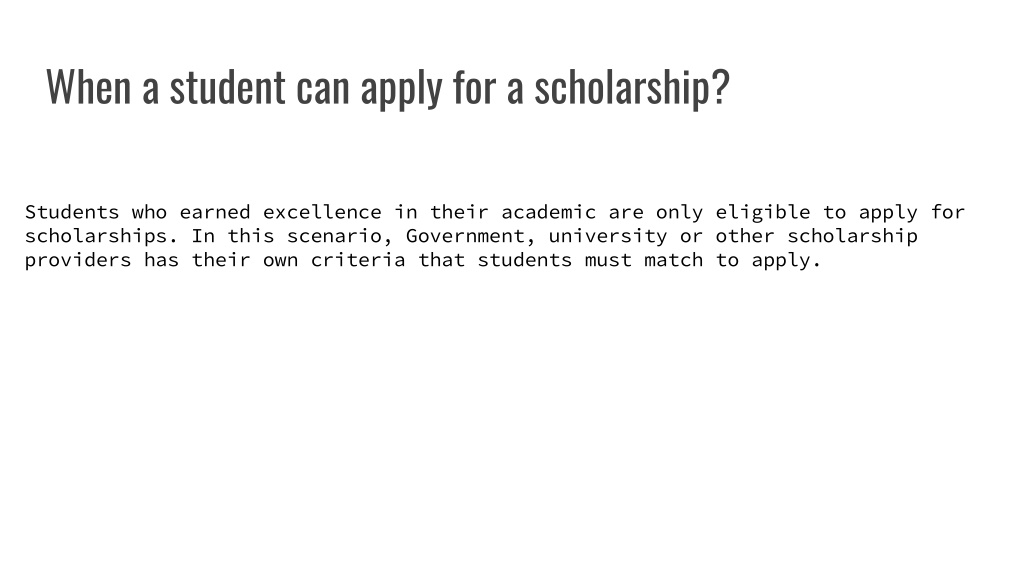Click the word "who" after Students
The height and width of the screenshot is (576, 1024).
150,212
